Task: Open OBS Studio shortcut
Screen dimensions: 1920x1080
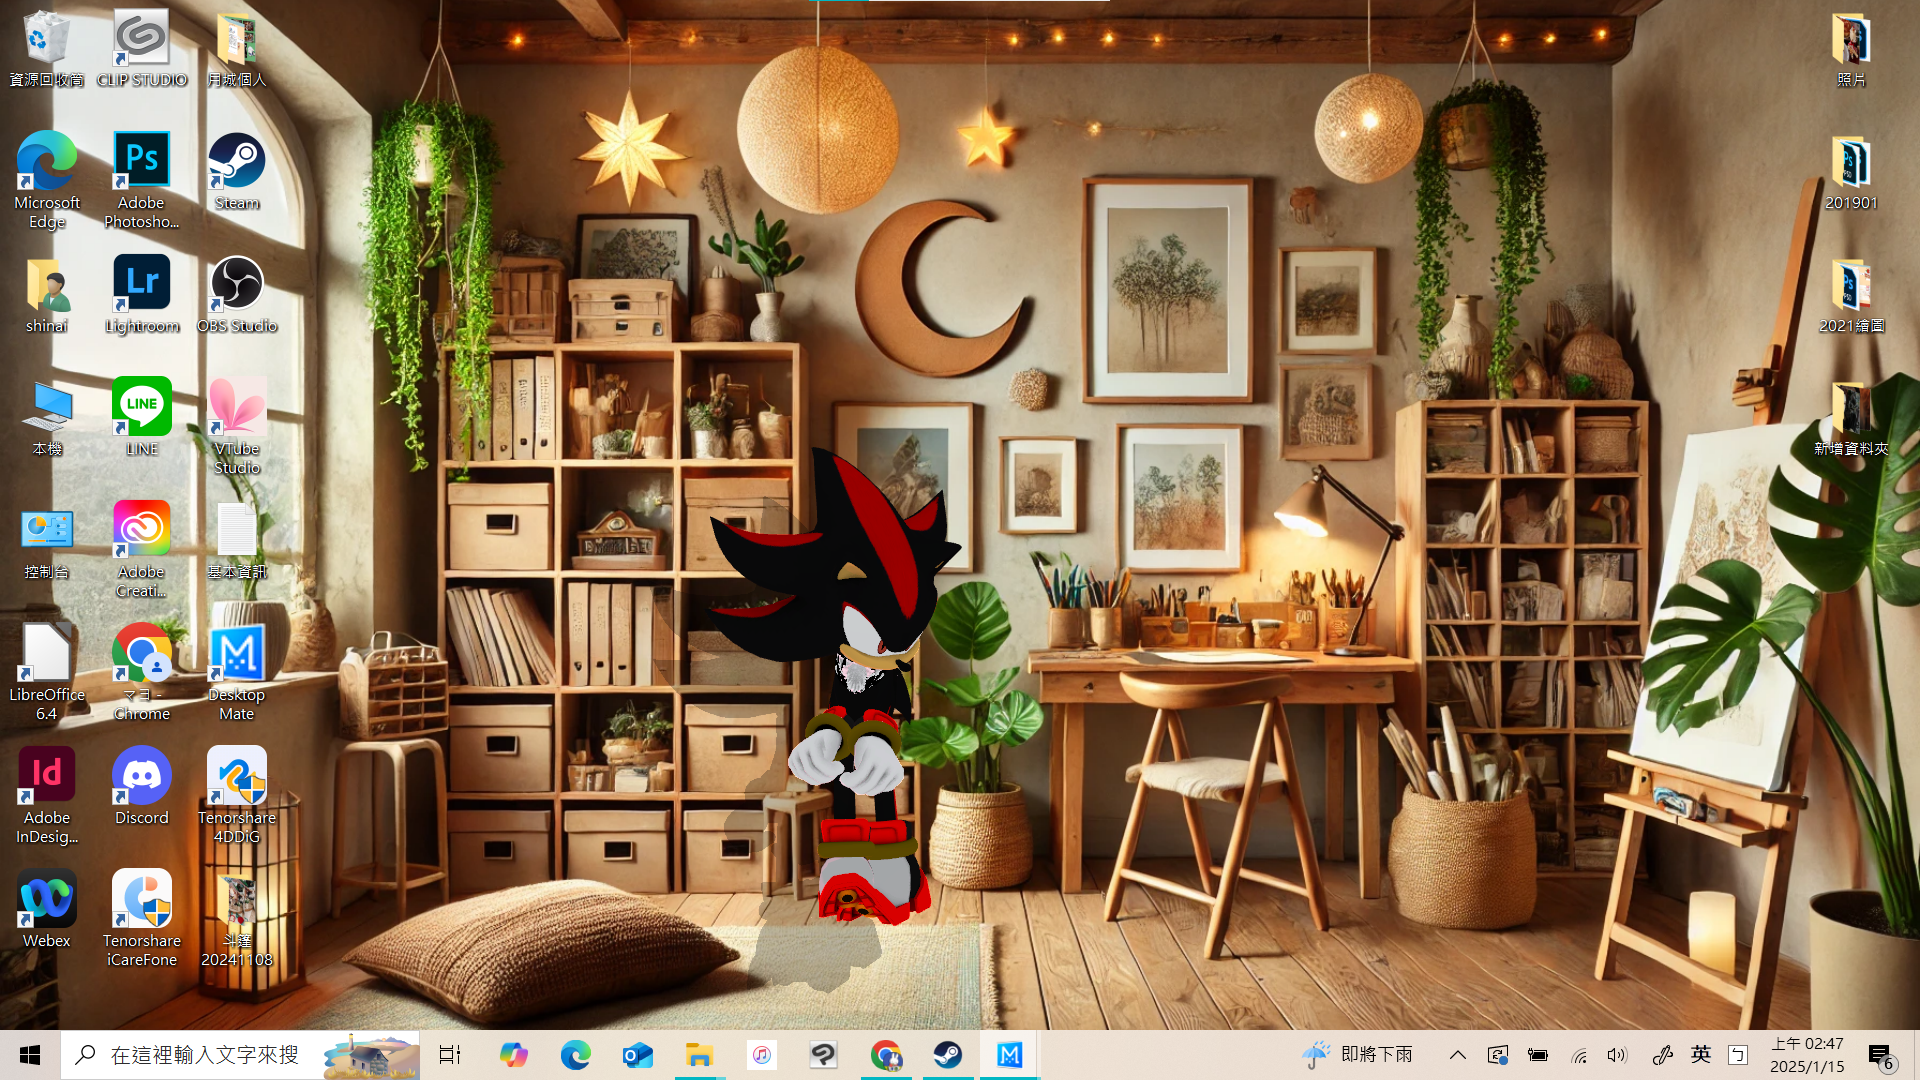Action: 237,295
